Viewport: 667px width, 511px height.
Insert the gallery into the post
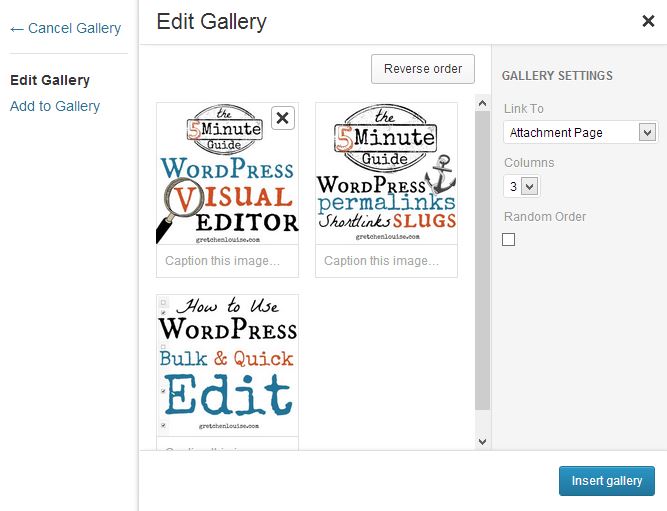(607, 481)
